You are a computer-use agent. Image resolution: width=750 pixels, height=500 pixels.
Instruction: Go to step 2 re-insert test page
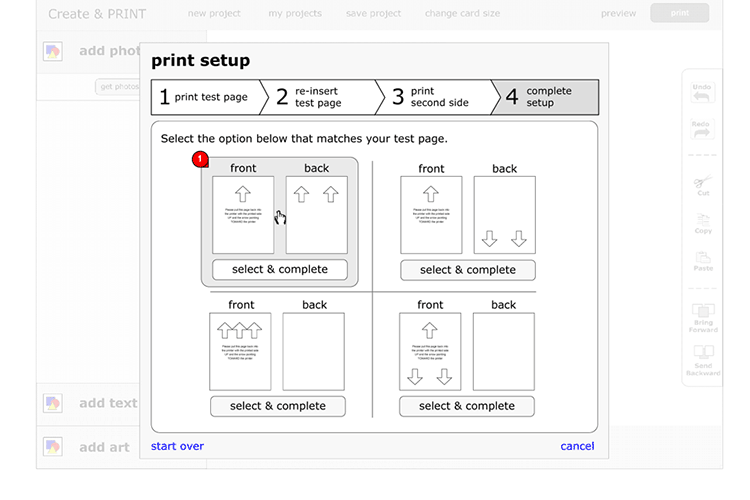[x=320, y=97]
